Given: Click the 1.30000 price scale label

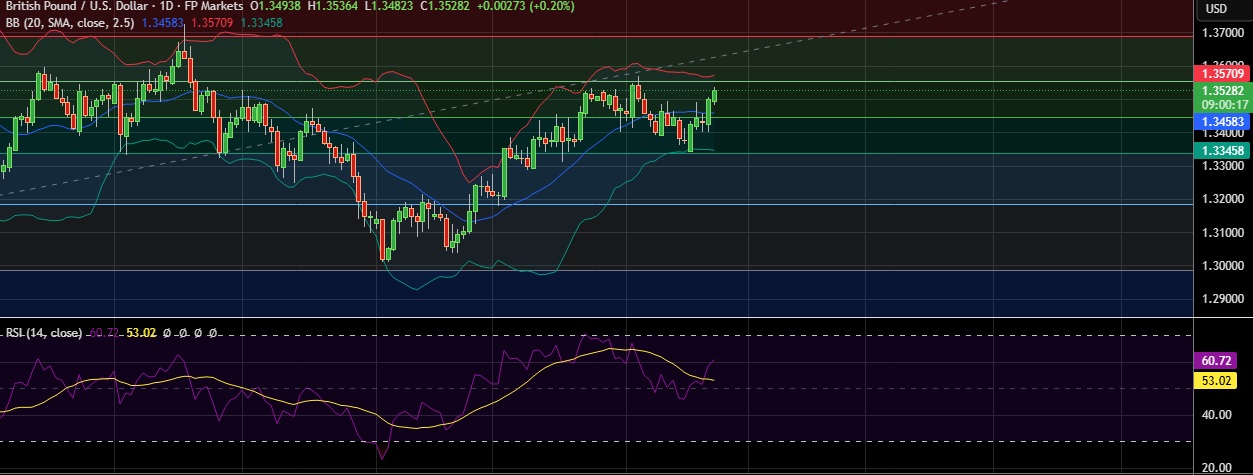Looking at the screenshot, I should [1223, 266].
